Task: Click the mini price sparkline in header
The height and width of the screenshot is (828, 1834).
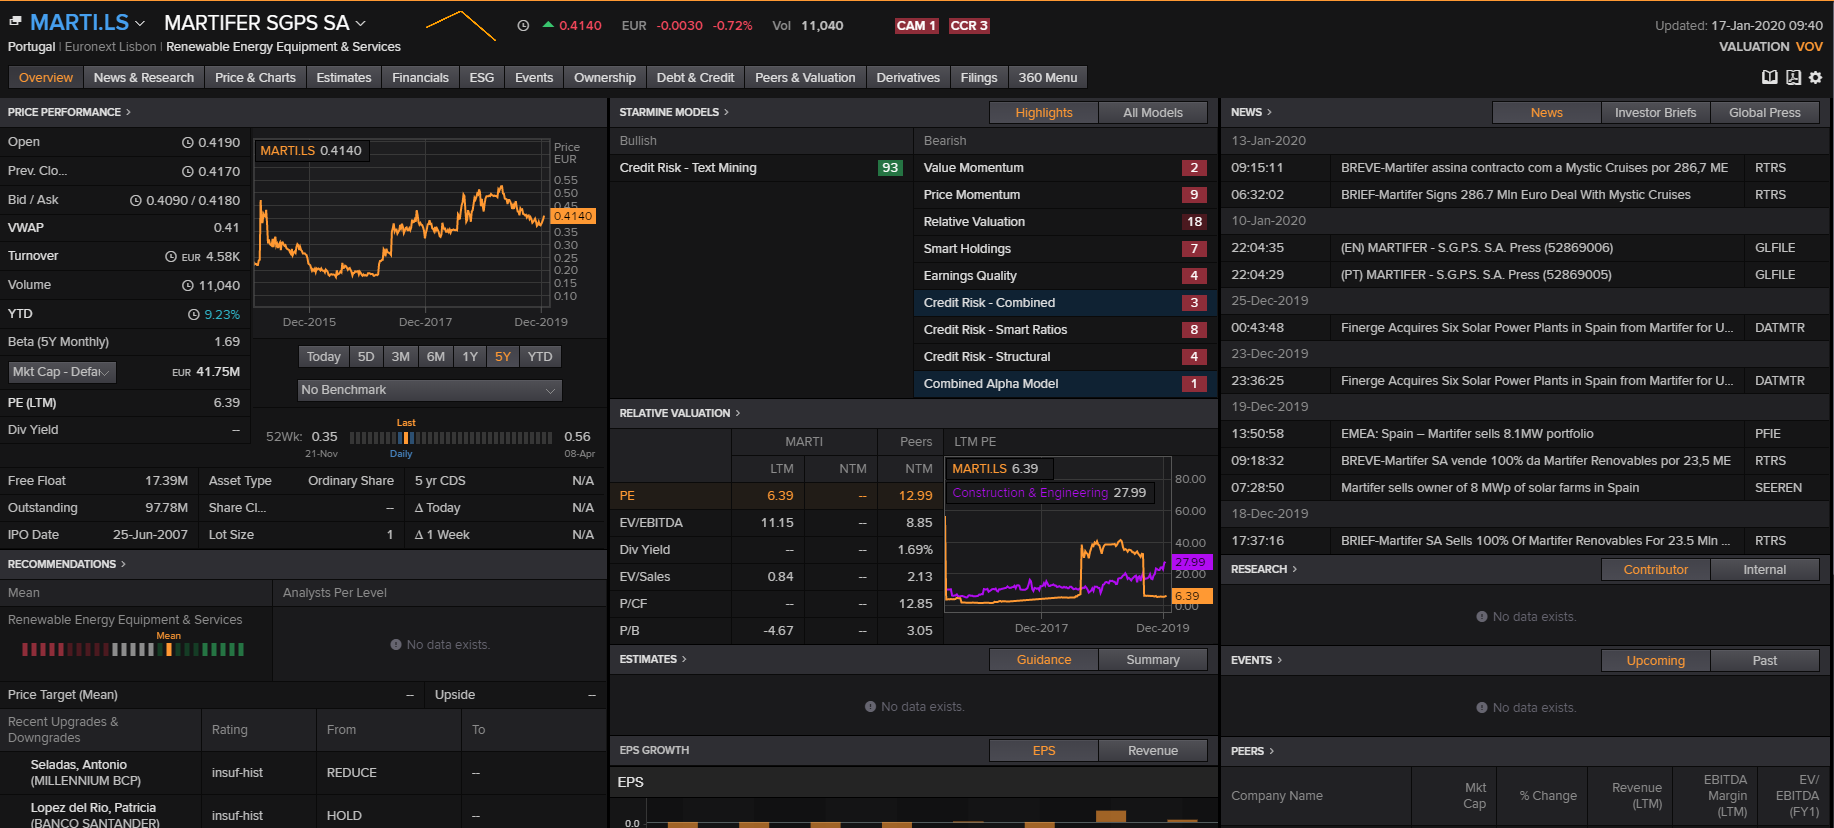Action: 460,25
